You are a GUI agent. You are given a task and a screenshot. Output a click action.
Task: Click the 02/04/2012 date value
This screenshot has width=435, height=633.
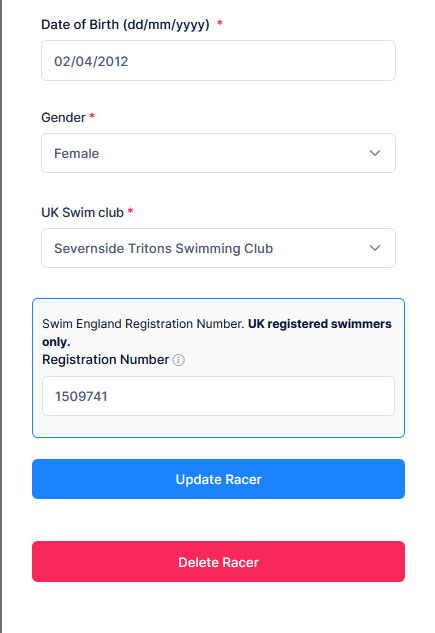pyautogui.click(x=91, y=61)
